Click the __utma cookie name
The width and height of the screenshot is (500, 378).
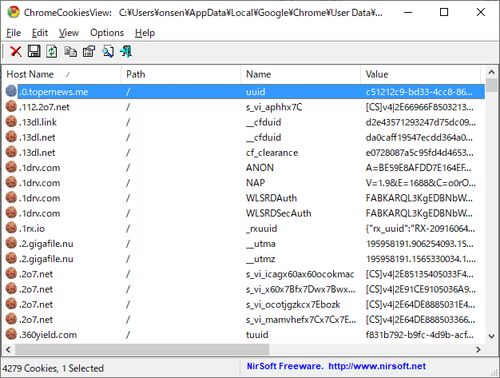point(261,244)
